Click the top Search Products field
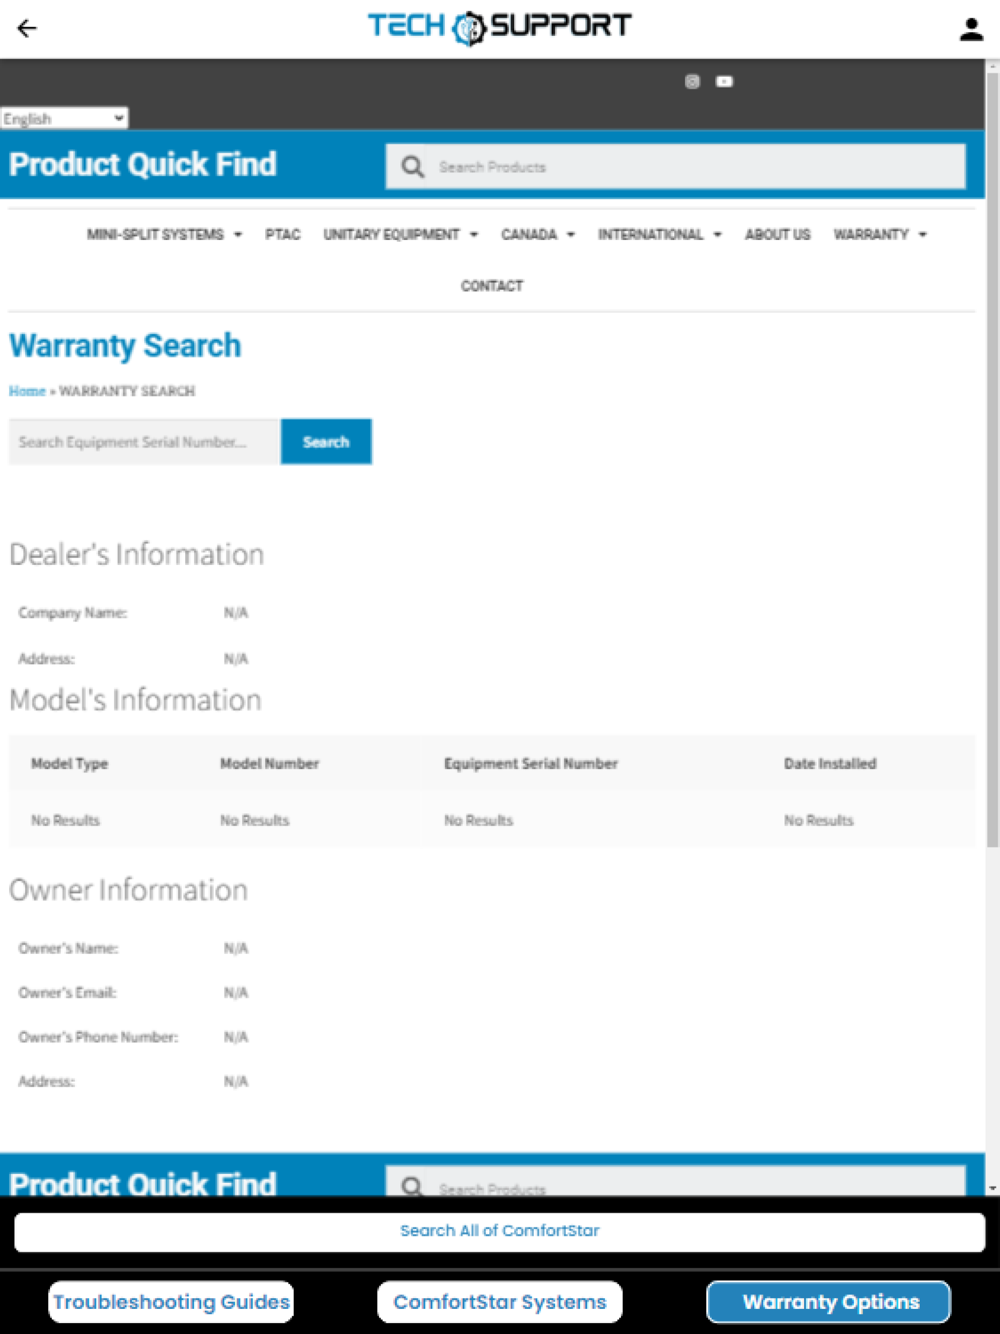The image size is (1000, 1334). click(676, 167)
